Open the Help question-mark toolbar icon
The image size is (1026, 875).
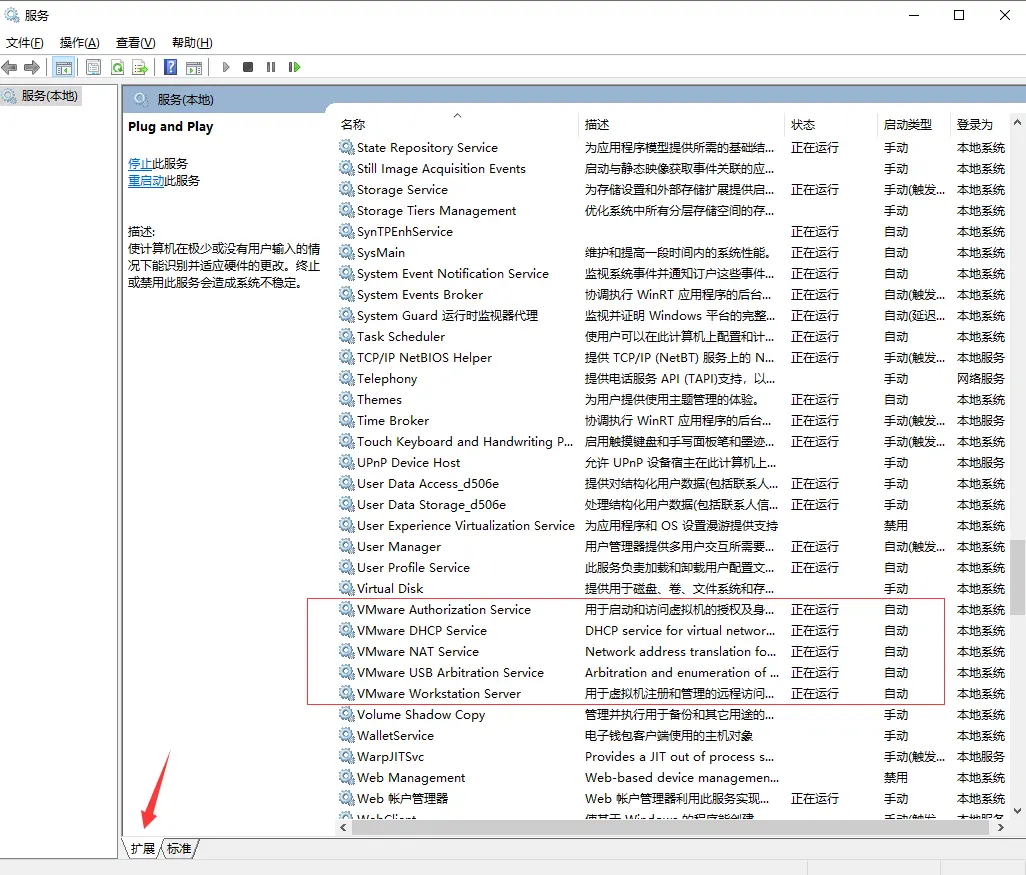pos(170,67)
